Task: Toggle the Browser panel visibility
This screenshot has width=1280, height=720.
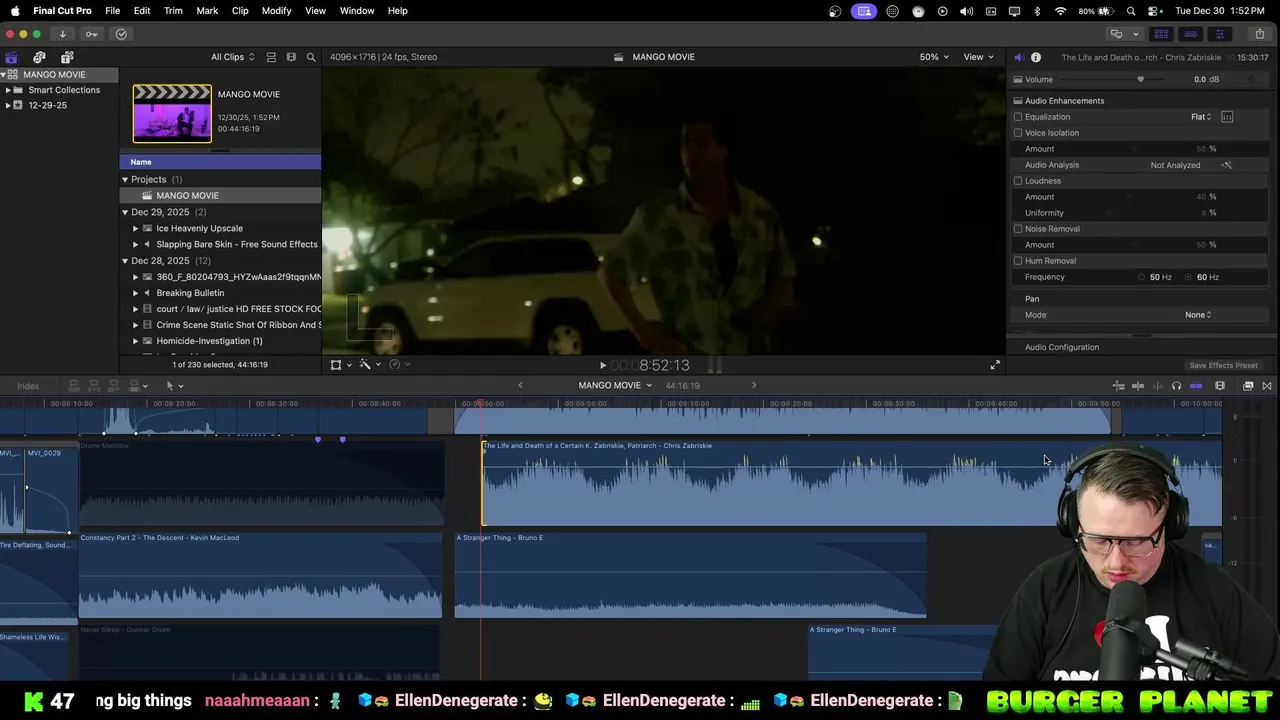Action: point(1161,34)
